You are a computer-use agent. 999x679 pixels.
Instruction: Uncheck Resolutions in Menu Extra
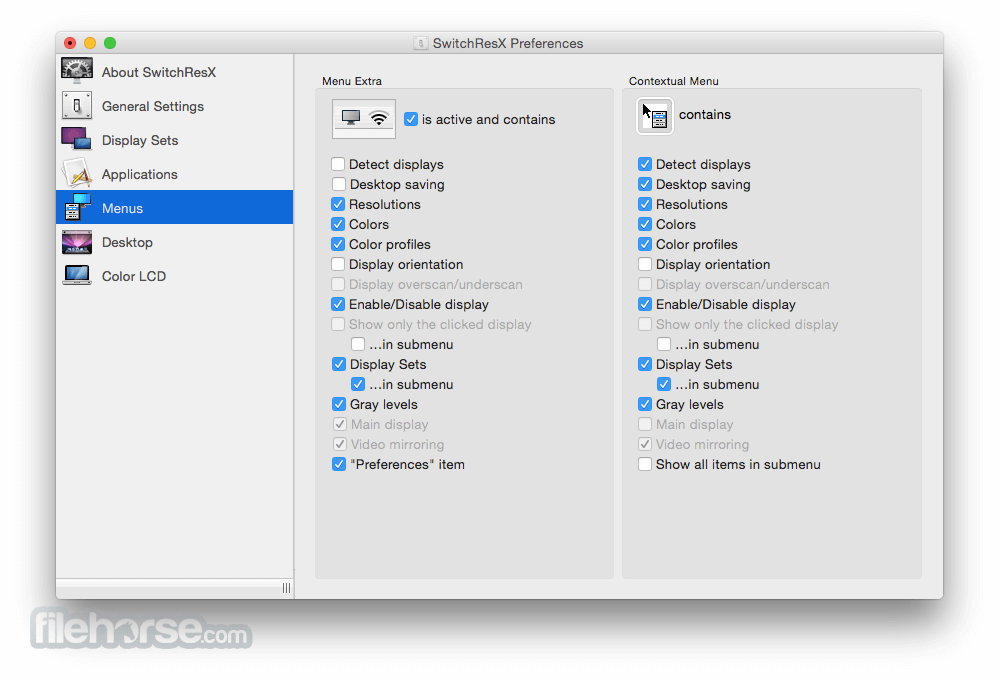pyautogui.click(x=338, y=204)
